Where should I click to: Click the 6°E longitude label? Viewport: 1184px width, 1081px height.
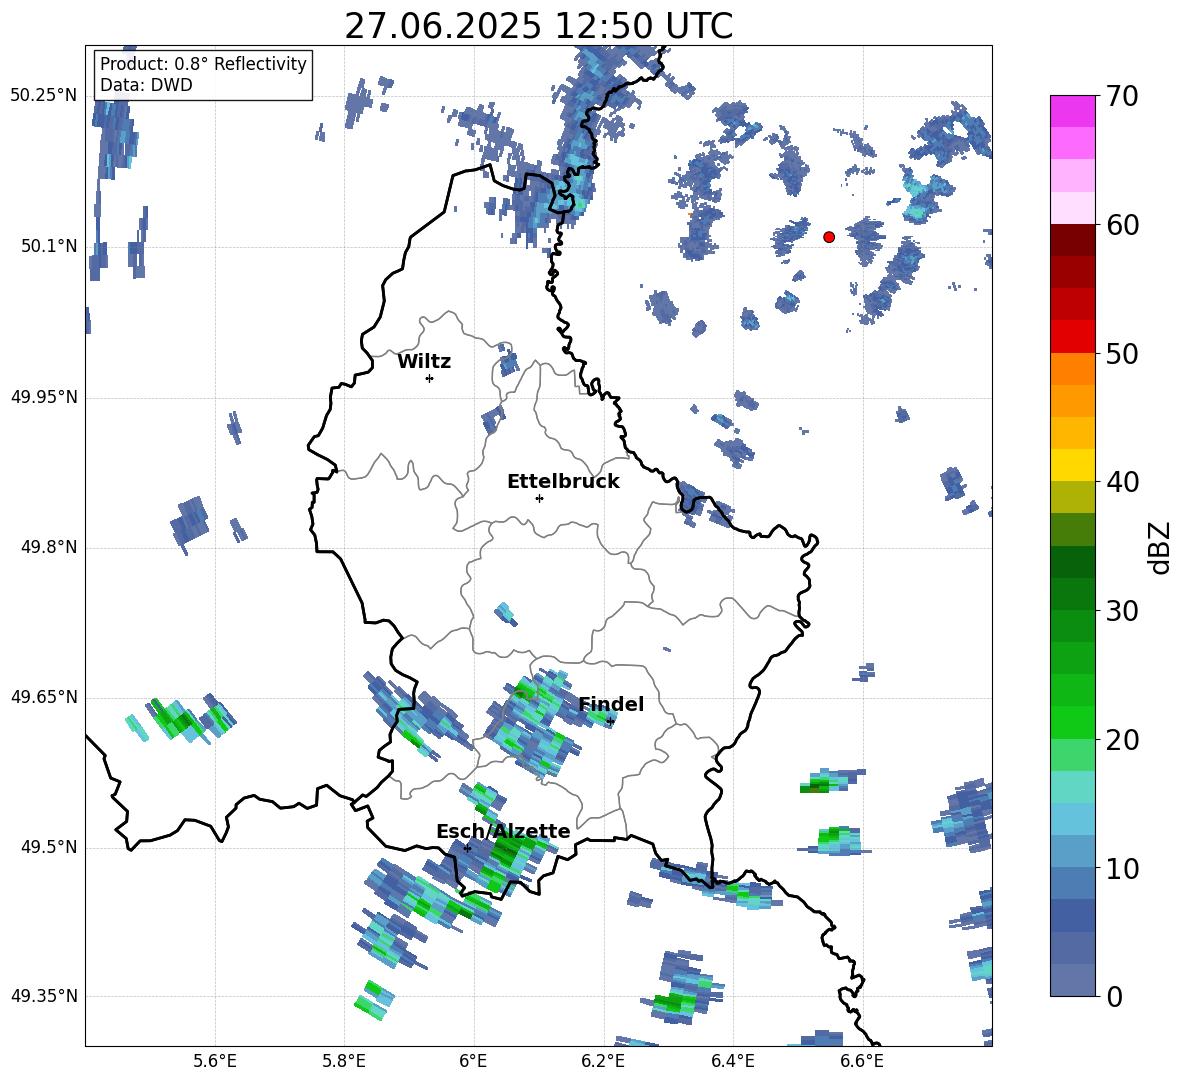click(x=473, y=1061)
